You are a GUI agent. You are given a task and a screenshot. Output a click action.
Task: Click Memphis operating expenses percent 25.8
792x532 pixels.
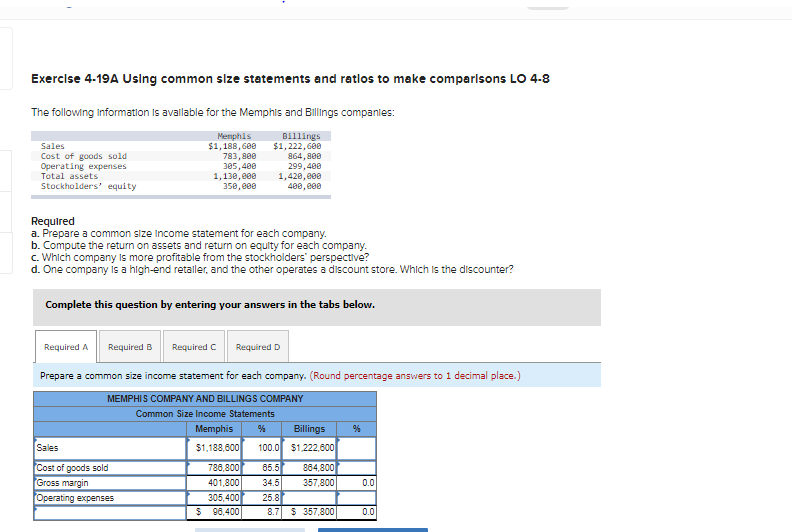coord(262,498)
